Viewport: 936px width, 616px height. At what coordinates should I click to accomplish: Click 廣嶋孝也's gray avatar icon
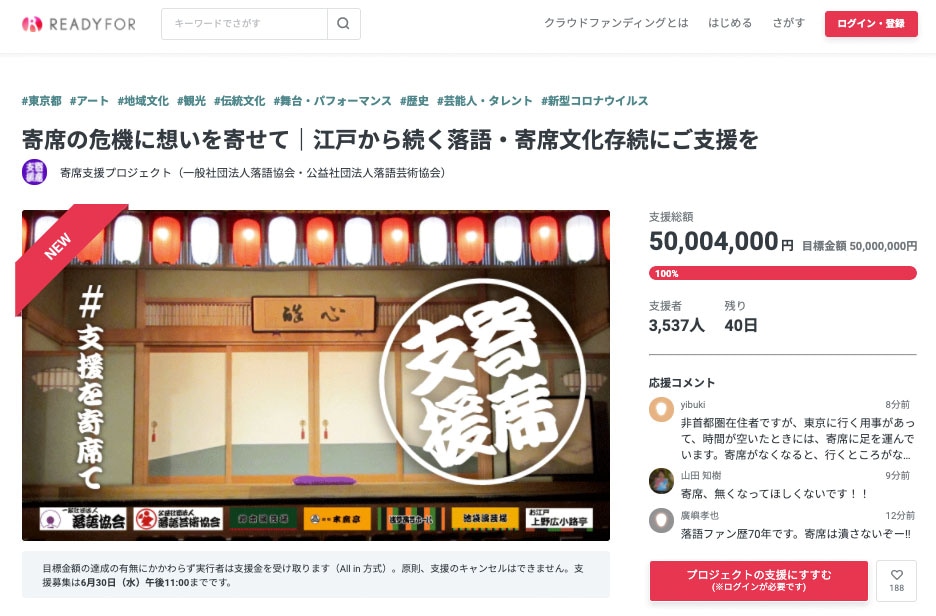point(661,520)
